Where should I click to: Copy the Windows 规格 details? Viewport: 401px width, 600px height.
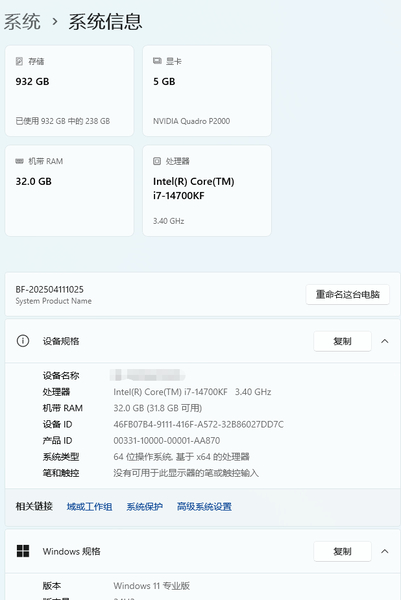pyautogui.click(x=342, y=551)
